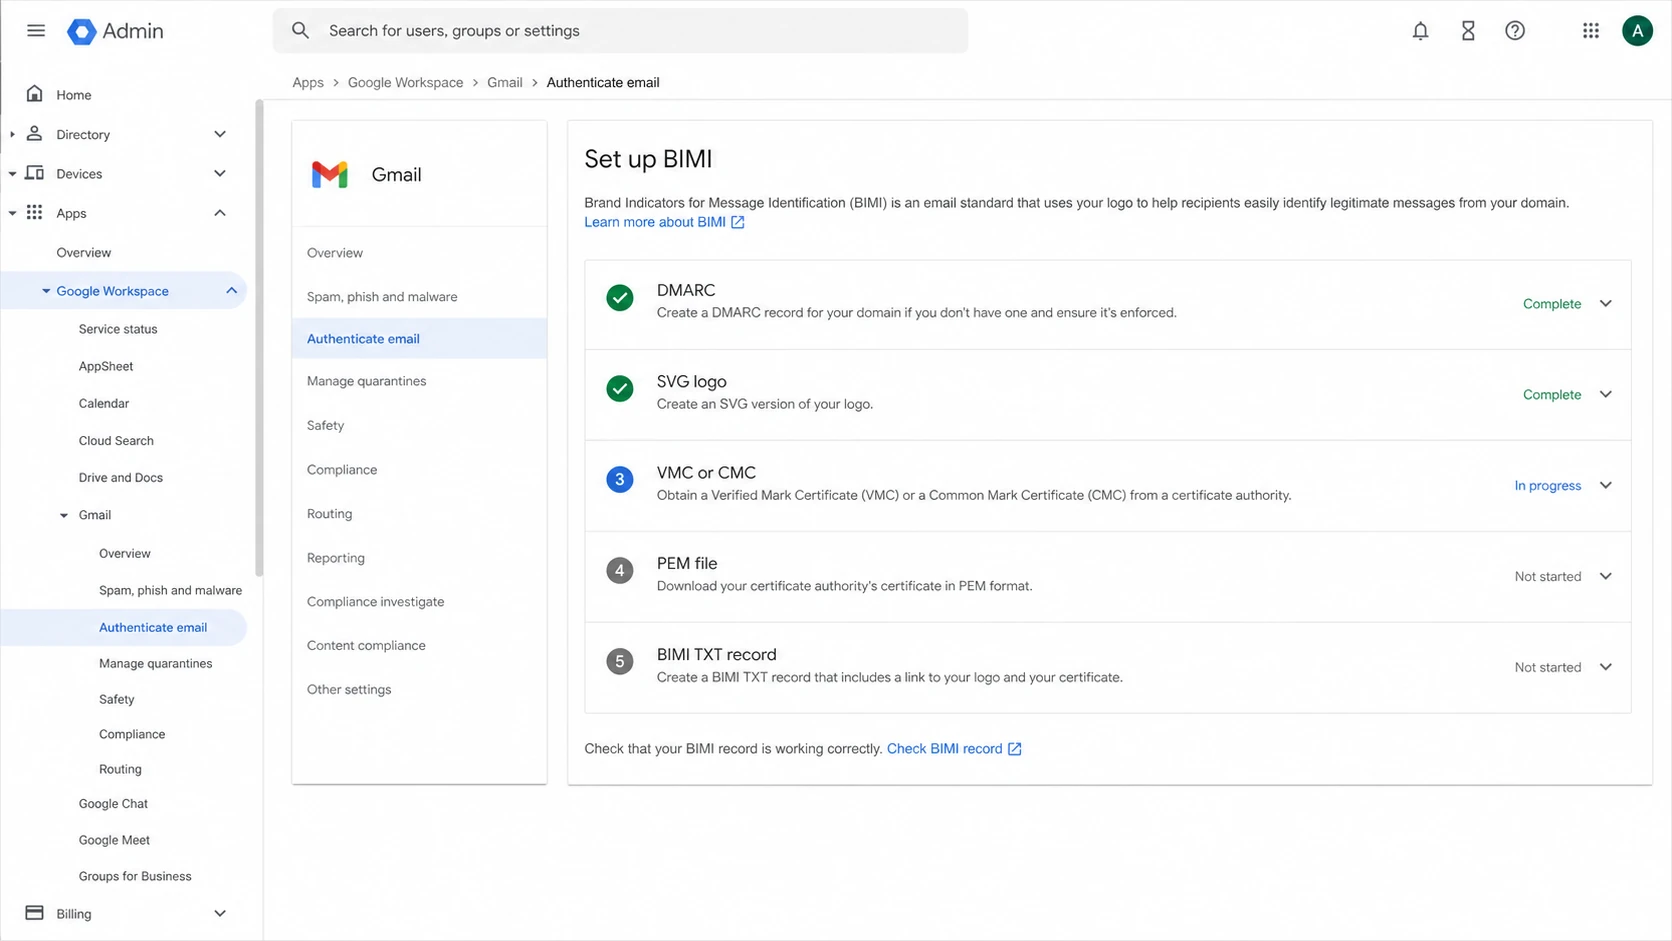Click the SVG logo green checkmark icon
This screenshot has height=941, width=1672.
click(620, 389)
